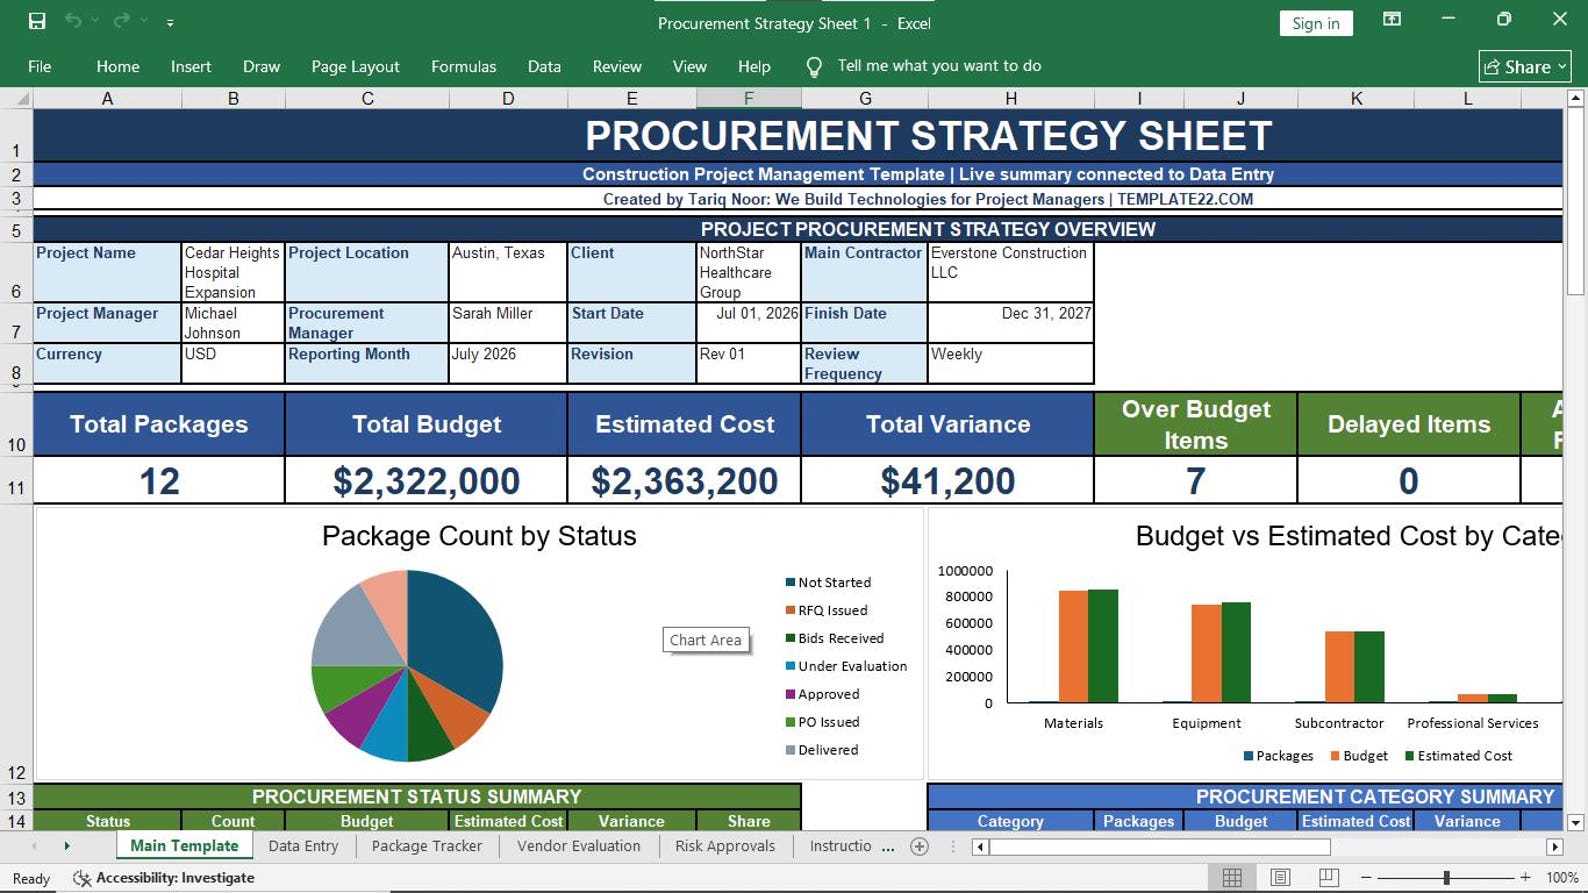Switch to the partially shown Instructio sheet tab
The width and height of the screenshot is (1588, 893).
840,846
